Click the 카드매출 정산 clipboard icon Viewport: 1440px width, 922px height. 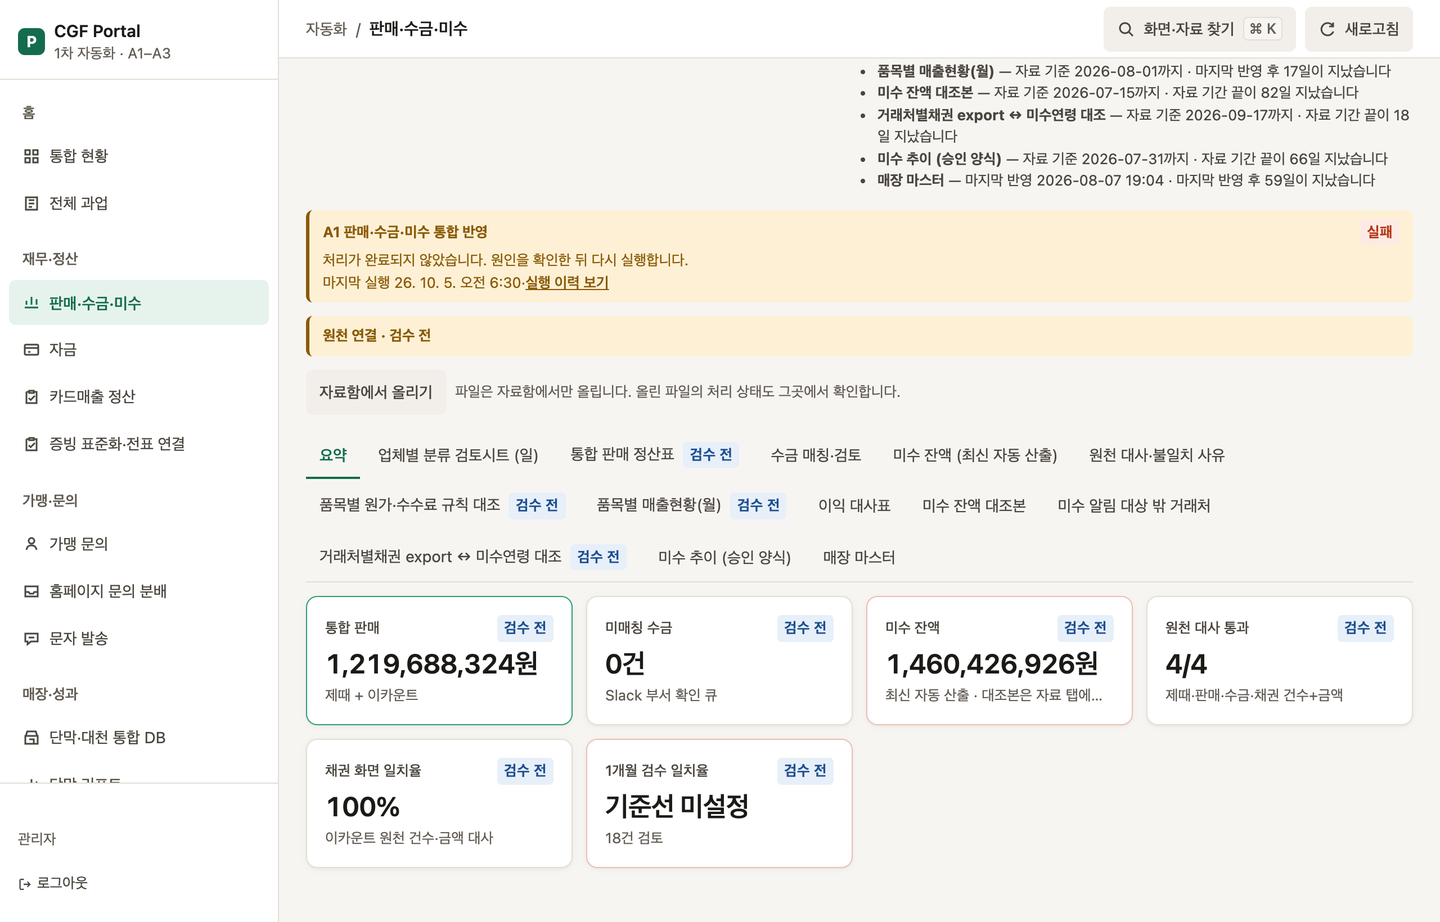pos(31,396)
